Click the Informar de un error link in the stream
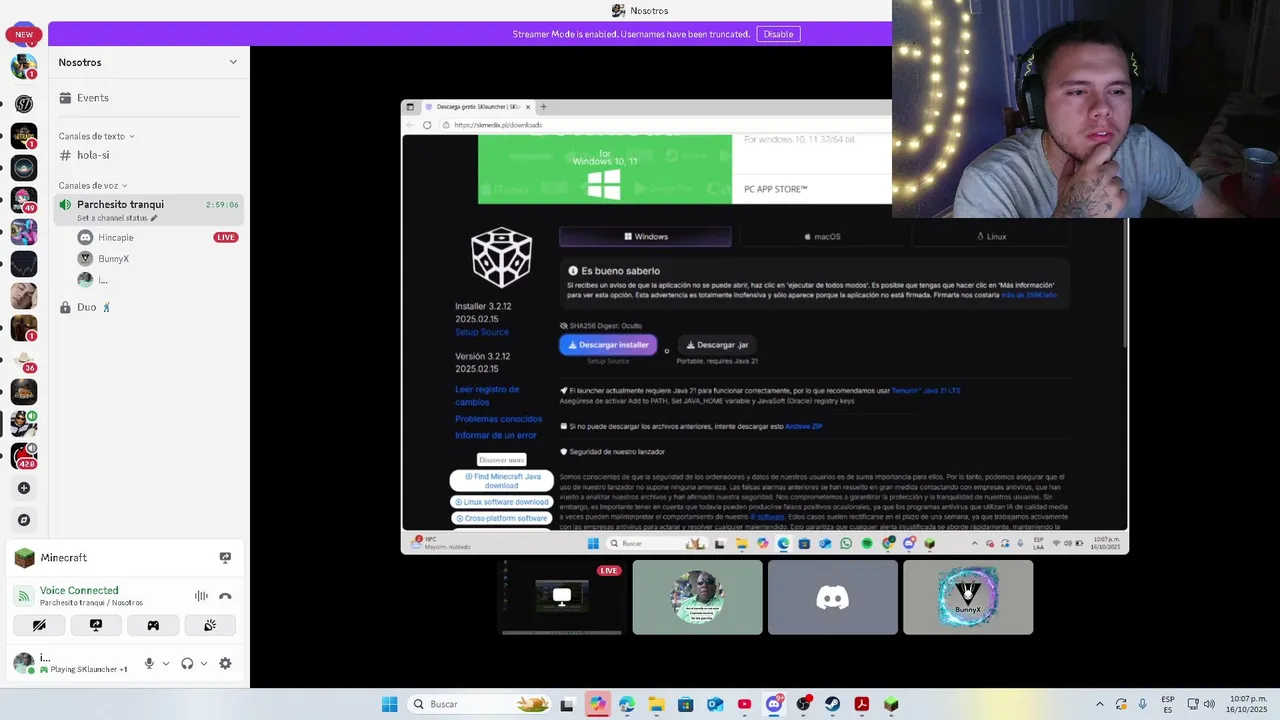 click(496, 435)
